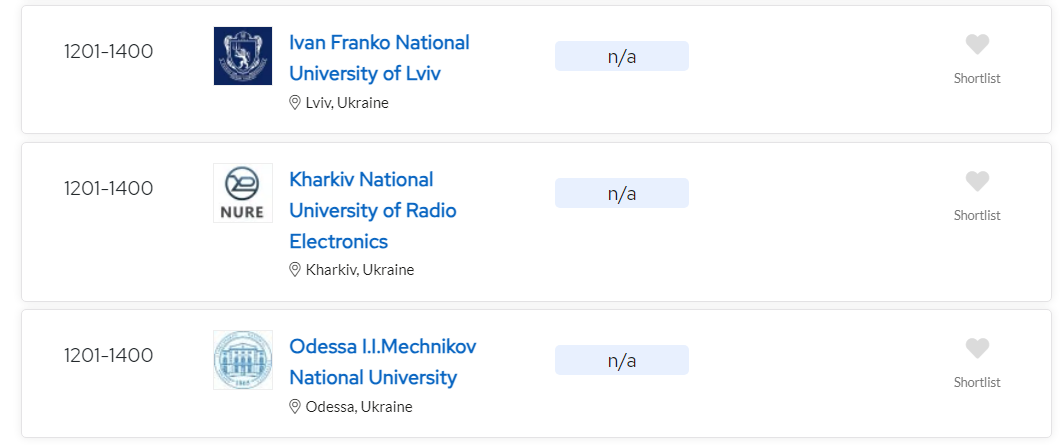Shortlist Ivan Franko University with heart icon
The image size is (1060, 445).
[977, 45]
